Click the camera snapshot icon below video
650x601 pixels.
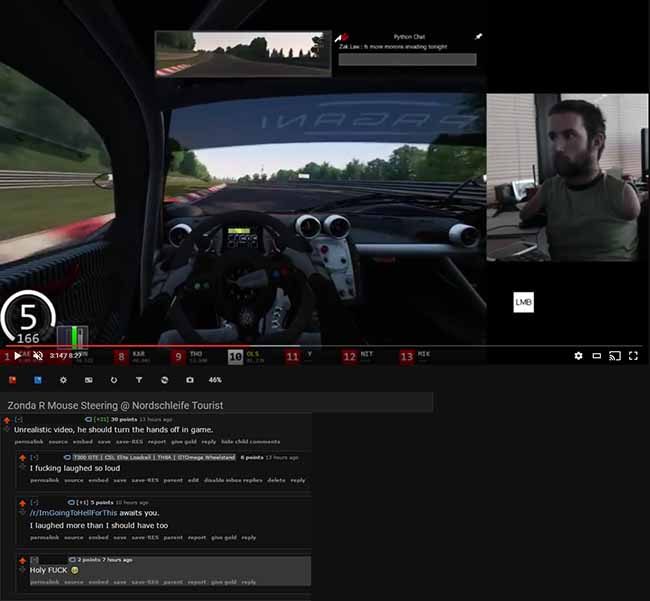click(x=190, y=380)
